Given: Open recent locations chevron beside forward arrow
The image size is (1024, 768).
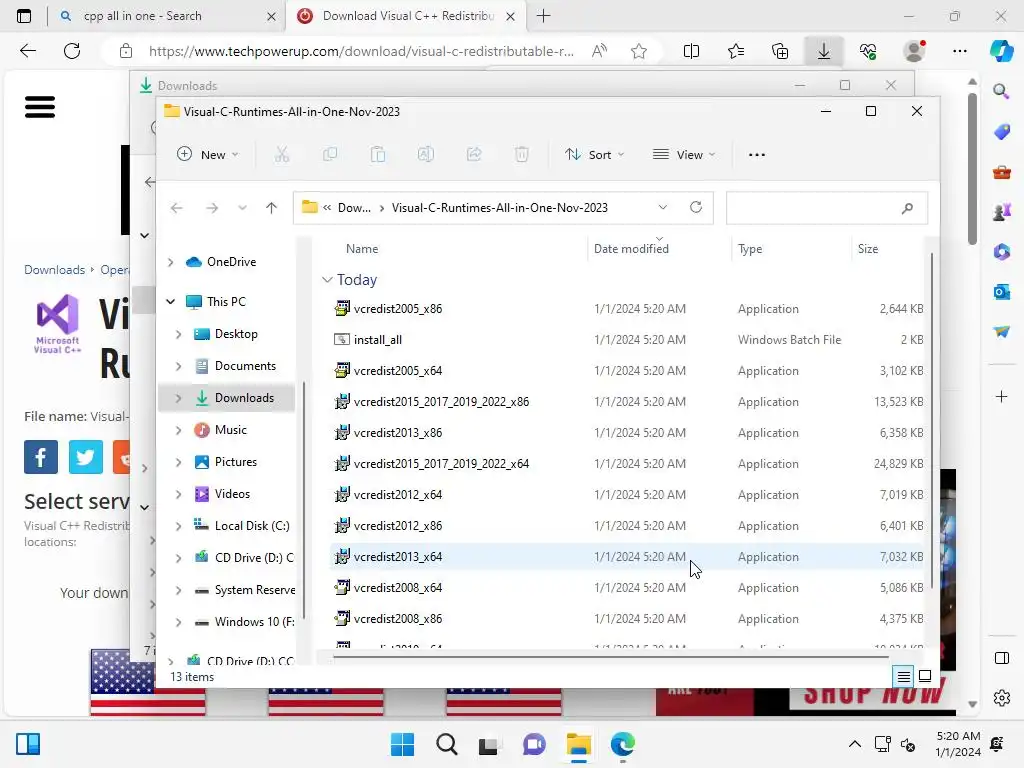Looking at the screenshot, I should click(x=242, y=208).
